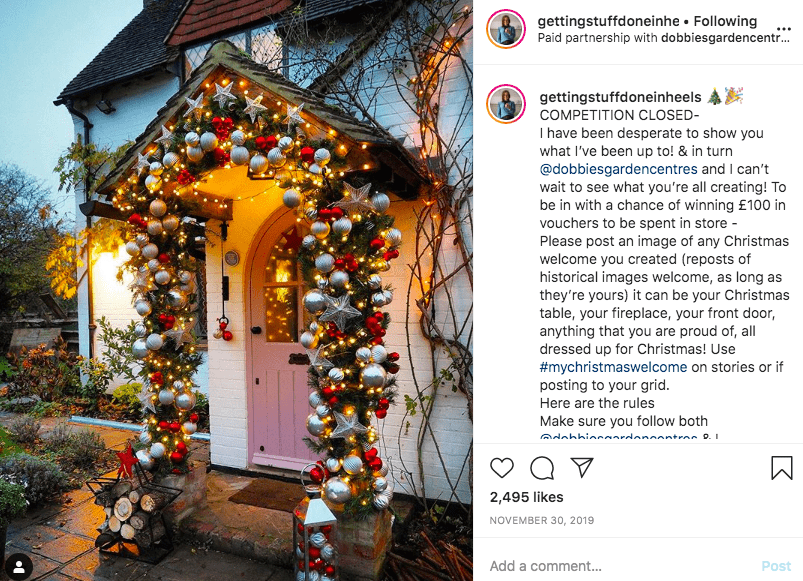Share the post with the paper plane icon
This screenshot has width=803, height=581.
click(582, 467)
